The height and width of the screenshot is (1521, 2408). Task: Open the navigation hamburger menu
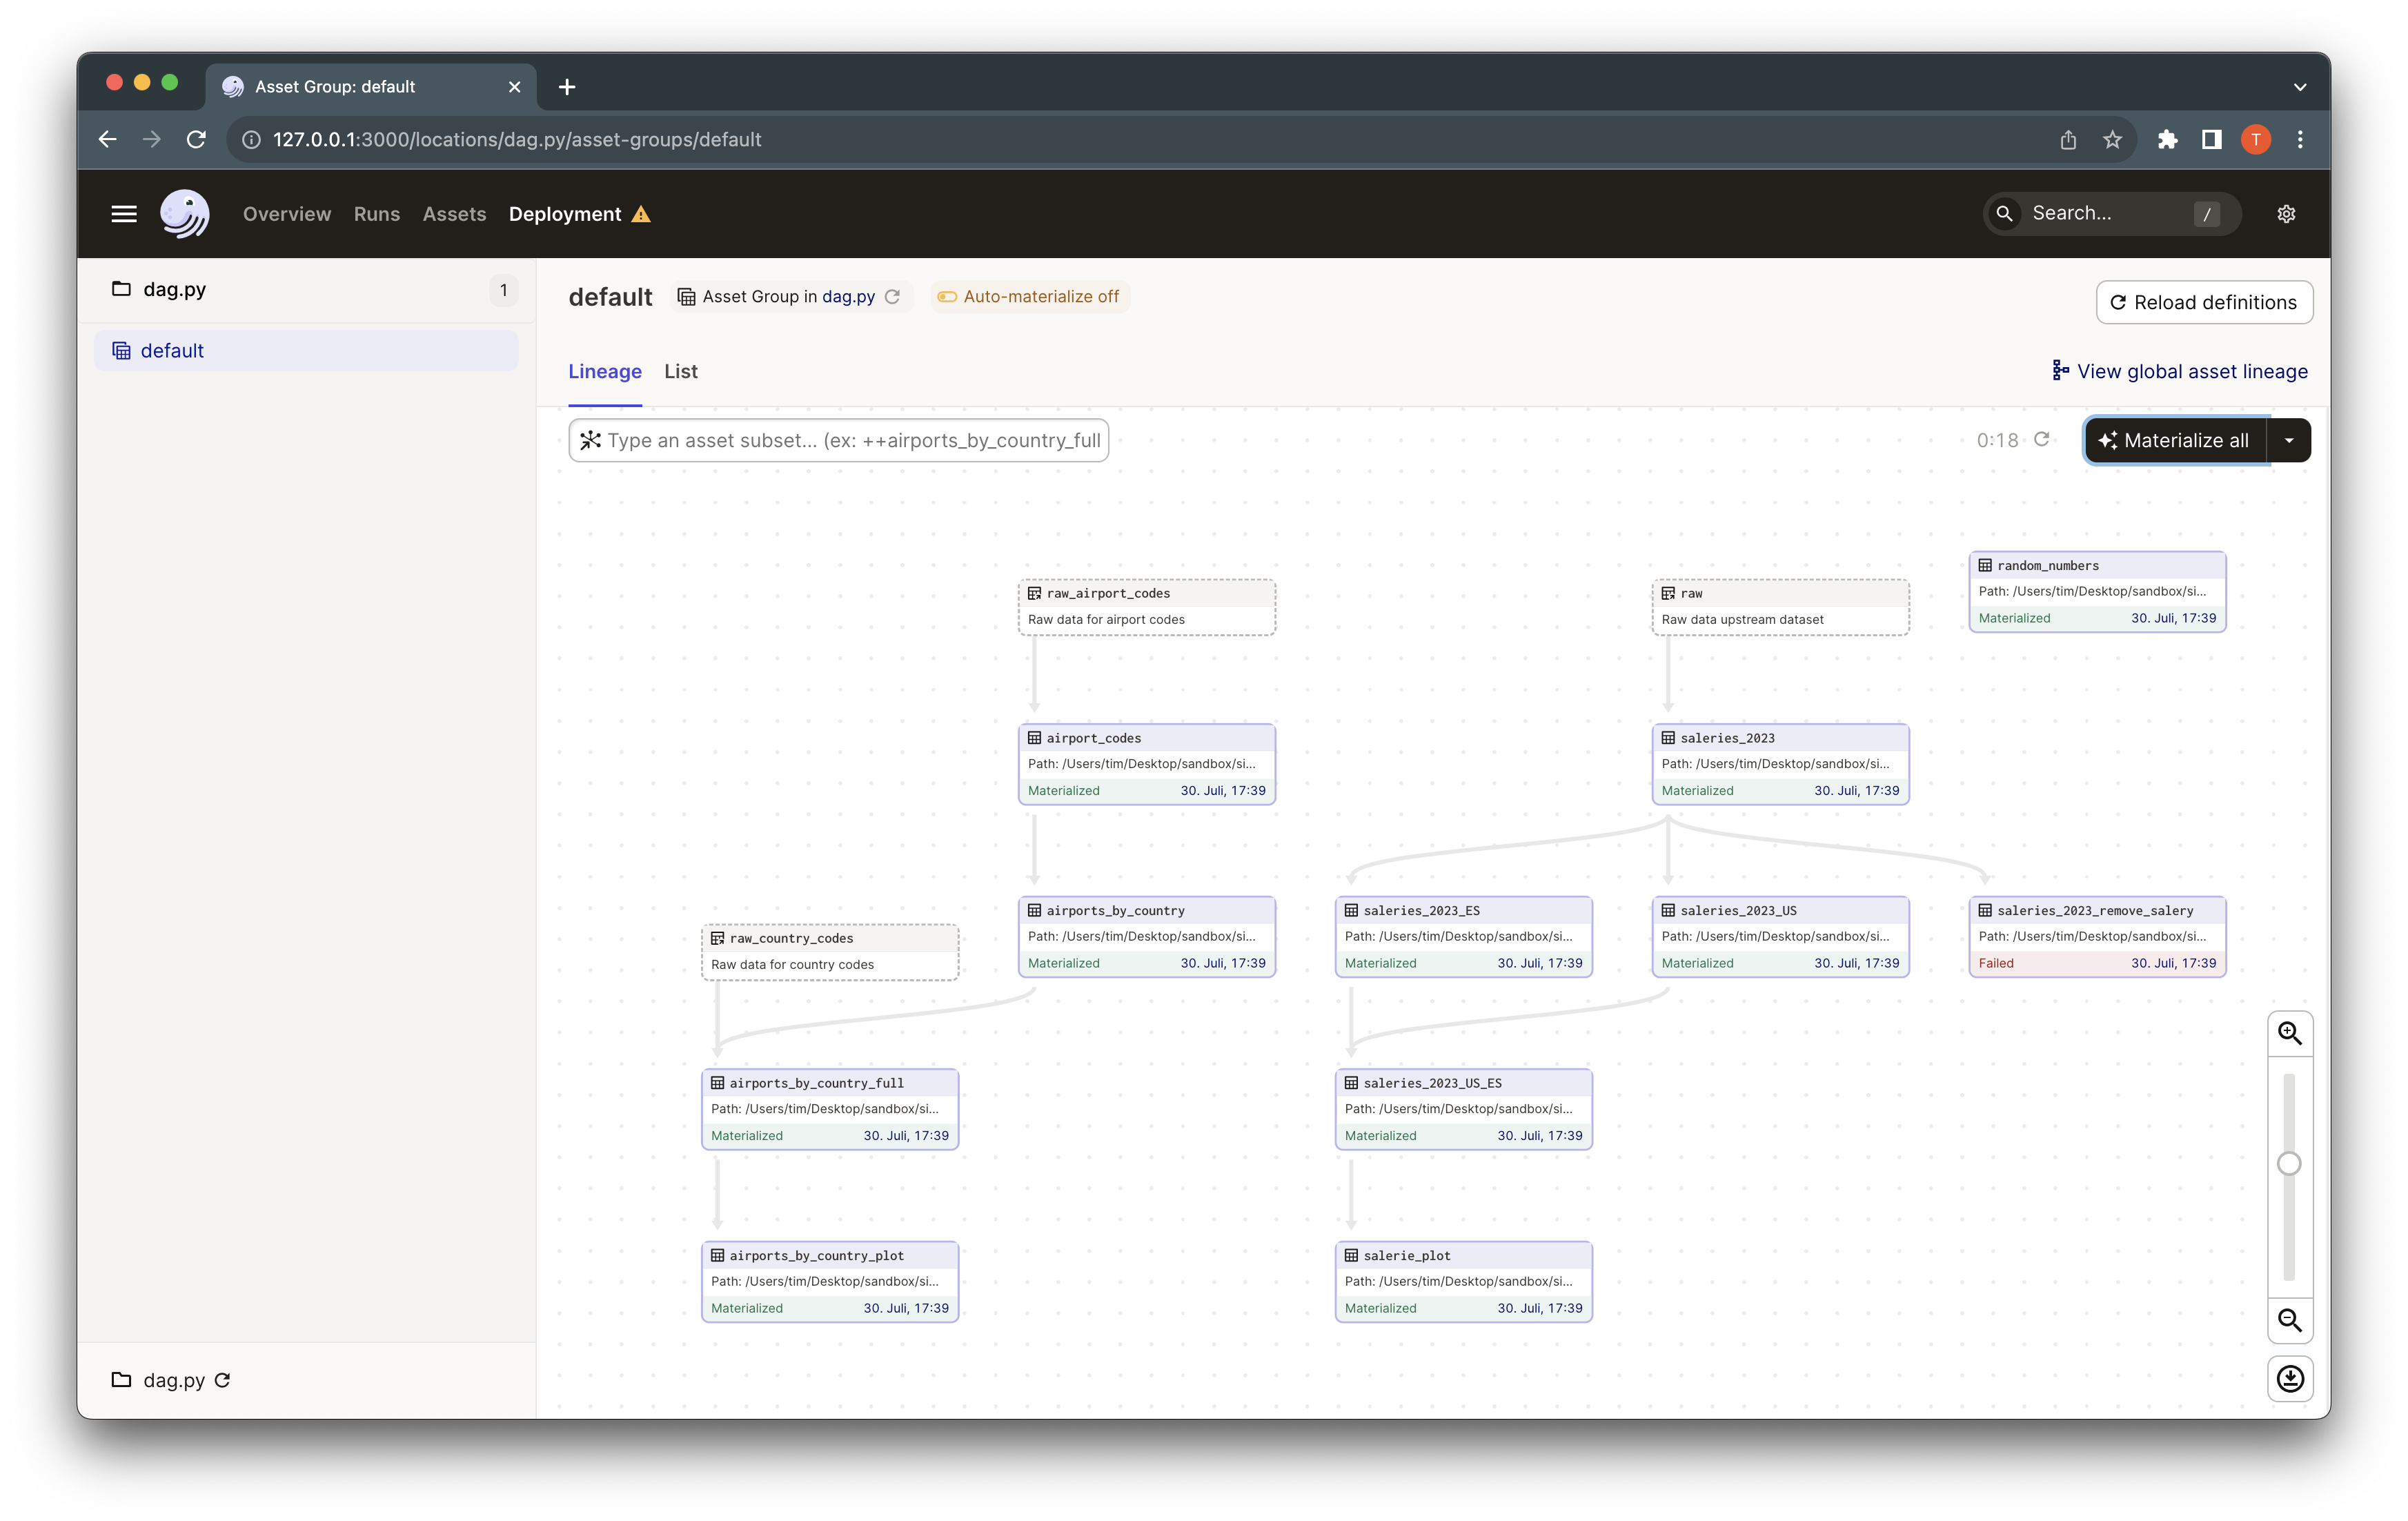point(124,213)
